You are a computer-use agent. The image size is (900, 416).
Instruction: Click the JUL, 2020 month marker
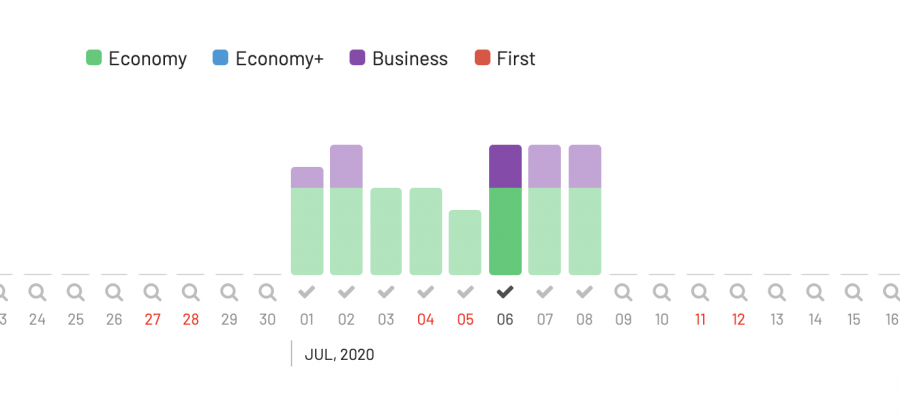[339, 354]
